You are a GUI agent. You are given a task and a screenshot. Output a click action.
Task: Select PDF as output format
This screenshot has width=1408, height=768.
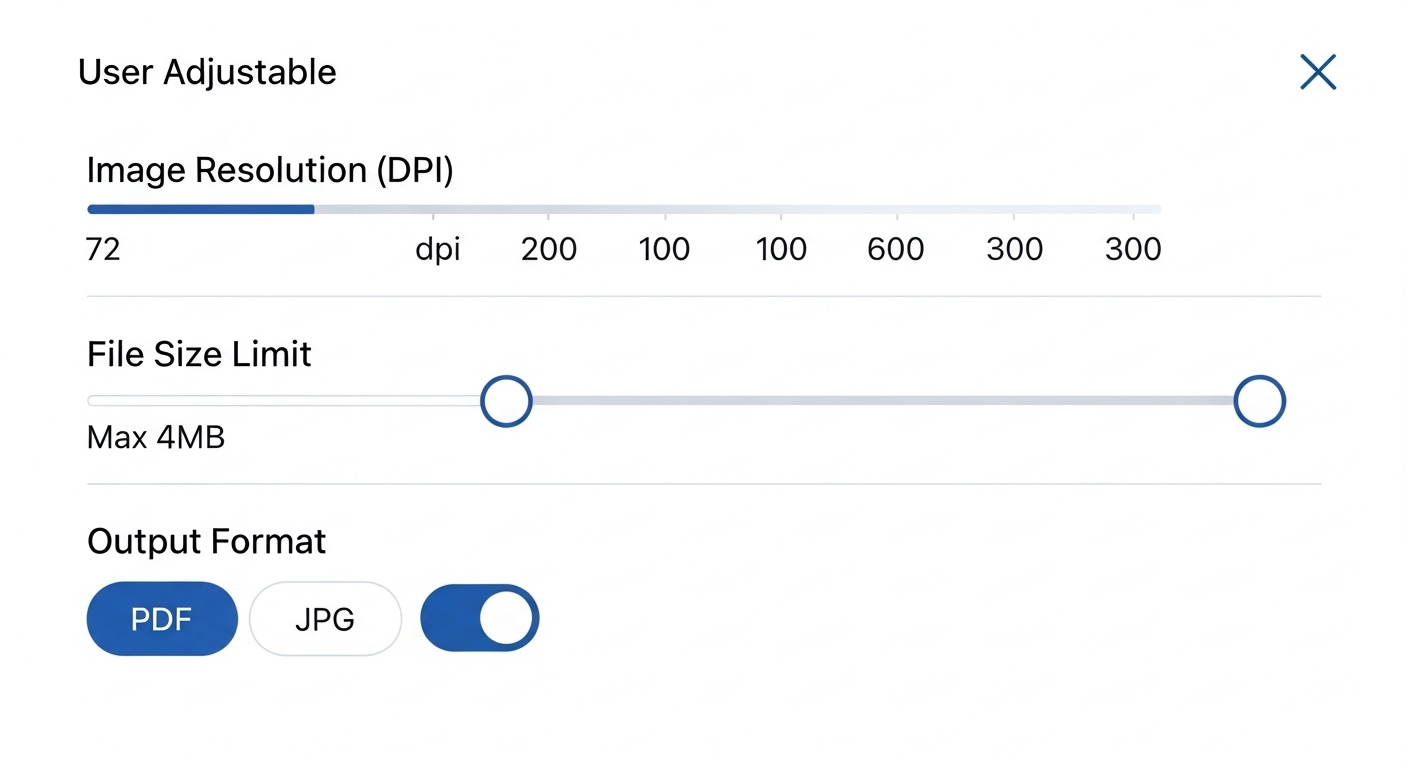(x=162, y=619)
